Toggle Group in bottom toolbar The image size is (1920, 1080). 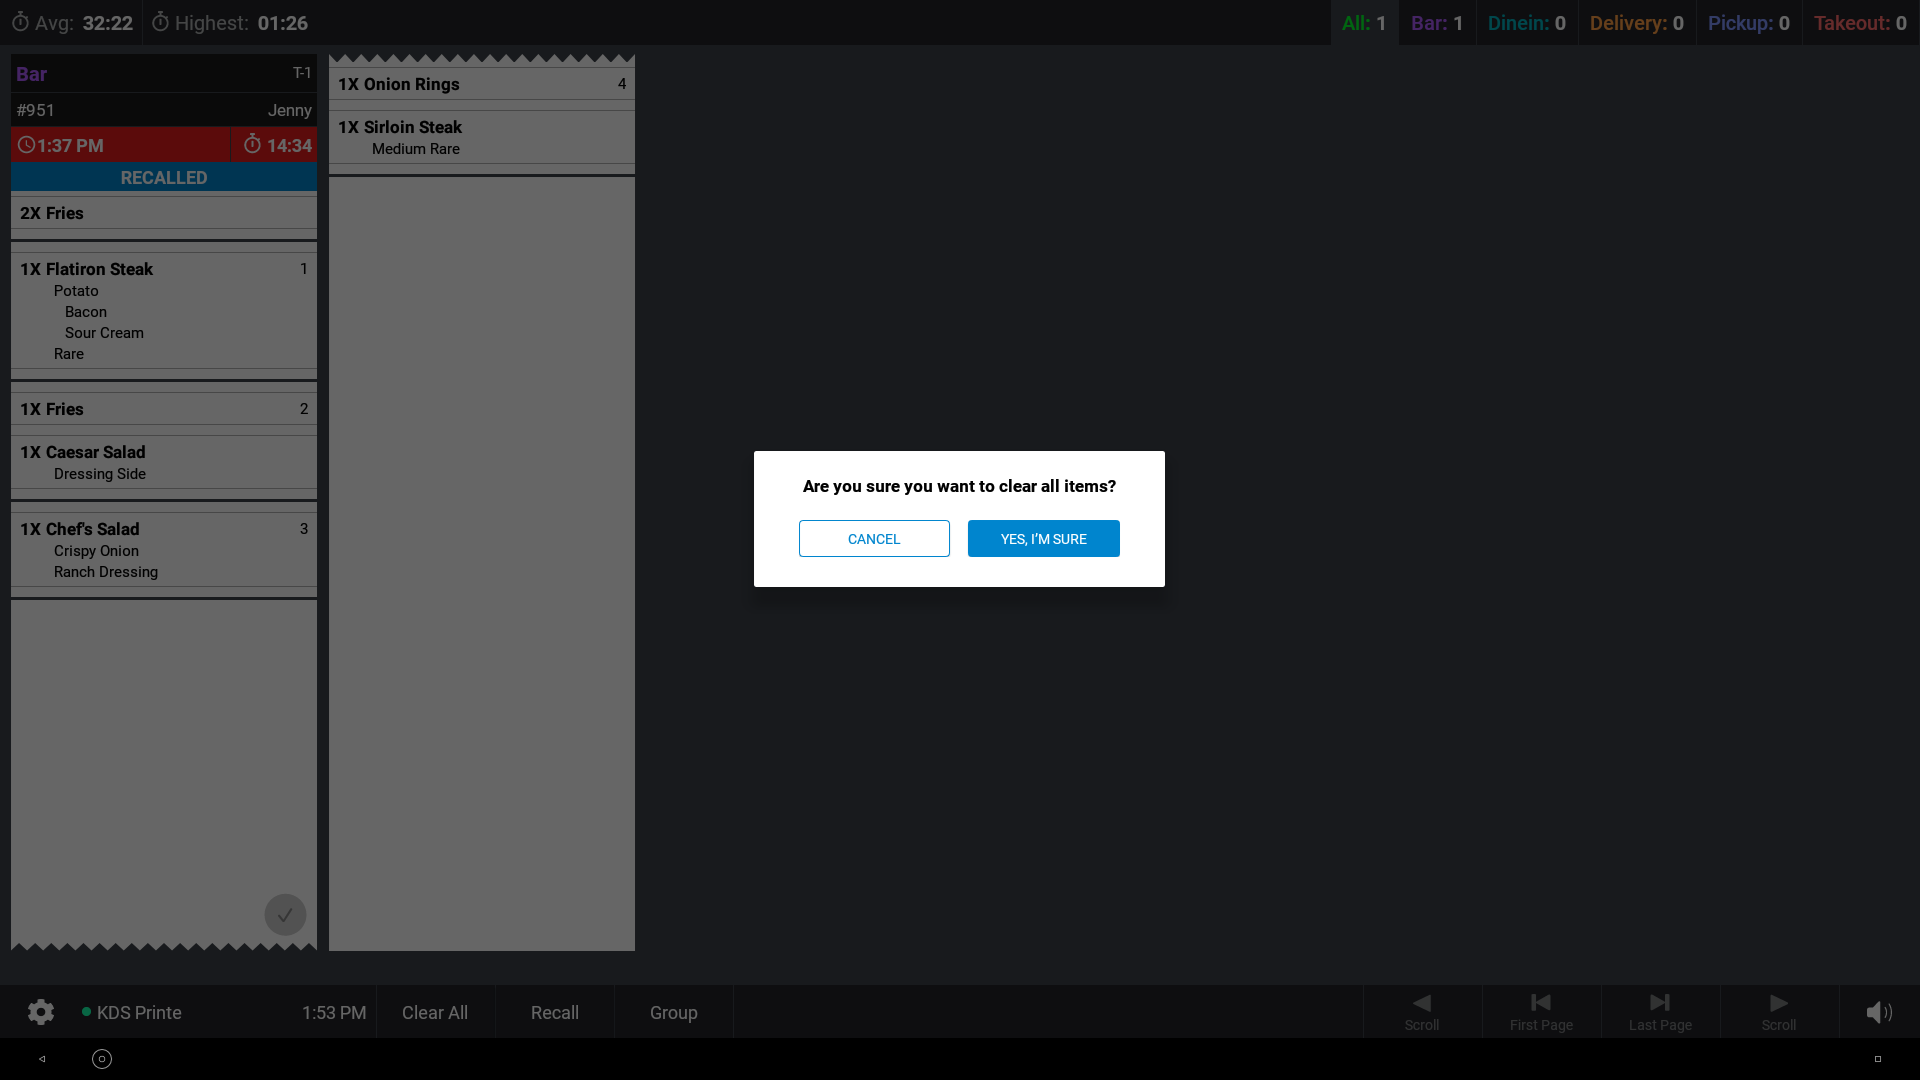(x=673, y=1012)
